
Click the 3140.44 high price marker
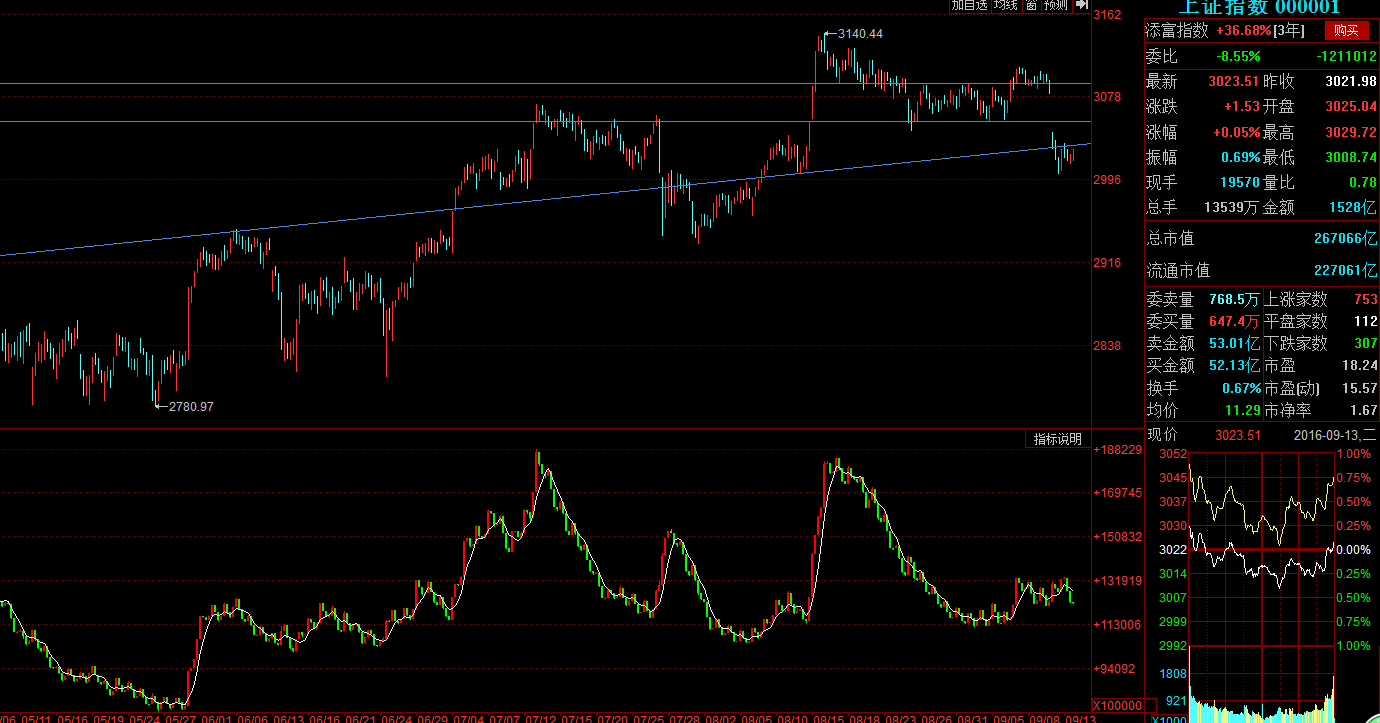[860, 34]
